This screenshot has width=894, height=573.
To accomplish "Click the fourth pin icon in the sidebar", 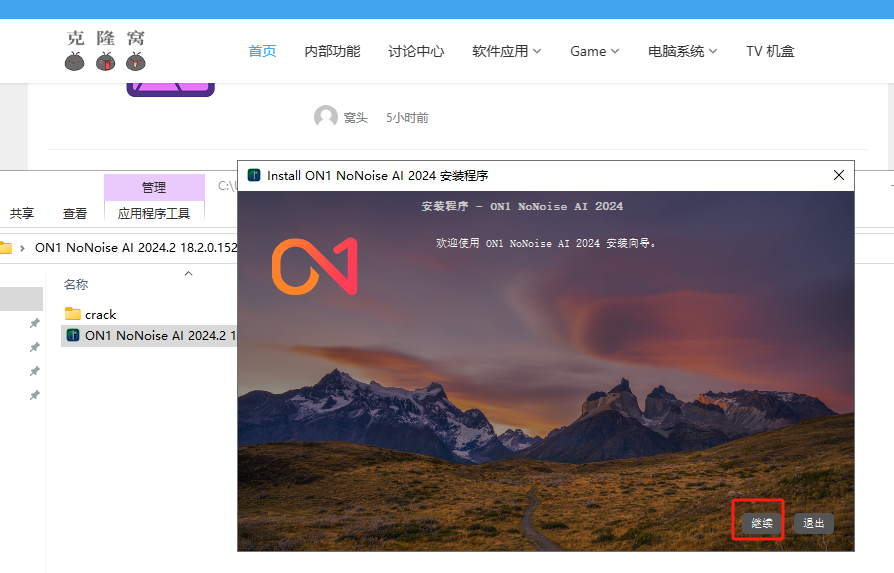I will (x=35, y=395).
